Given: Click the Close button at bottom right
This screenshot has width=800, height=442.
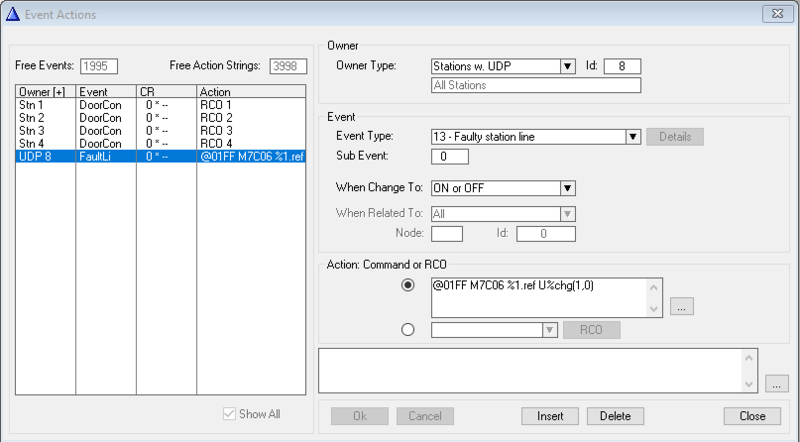Looking at the screenshot, I should pos(752,416).
